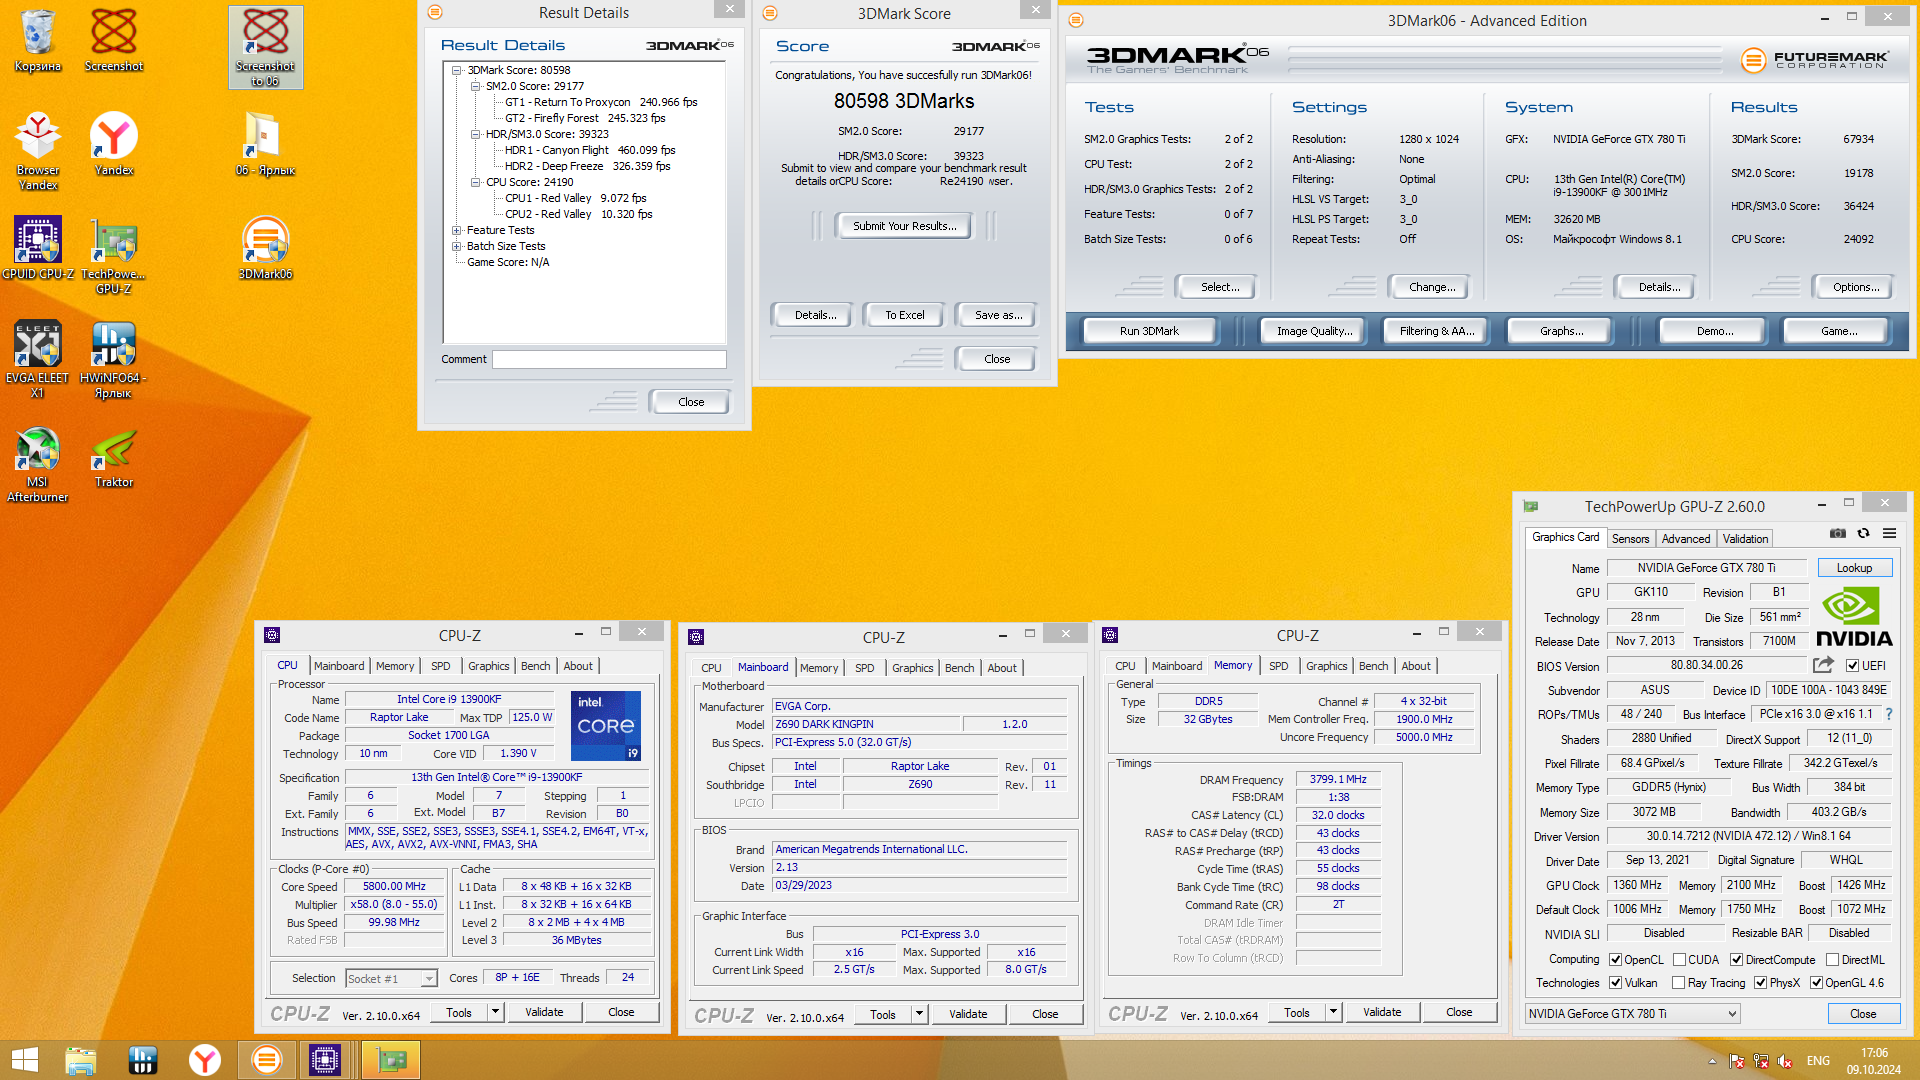Screen dimensions: 1920x1080
Task: Switch to 3DMark06 taskbar icon
Action: click(x=266, y=1060)
